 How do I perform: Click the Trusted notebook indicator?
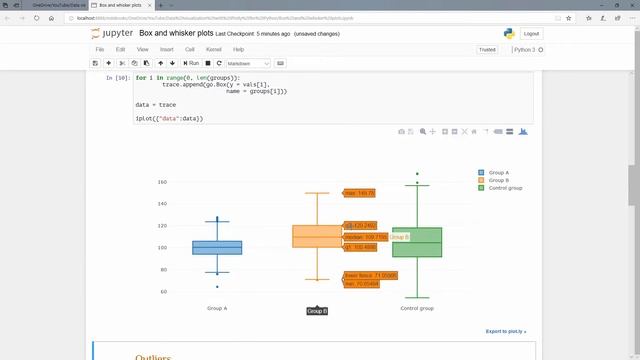coord(487,50)
